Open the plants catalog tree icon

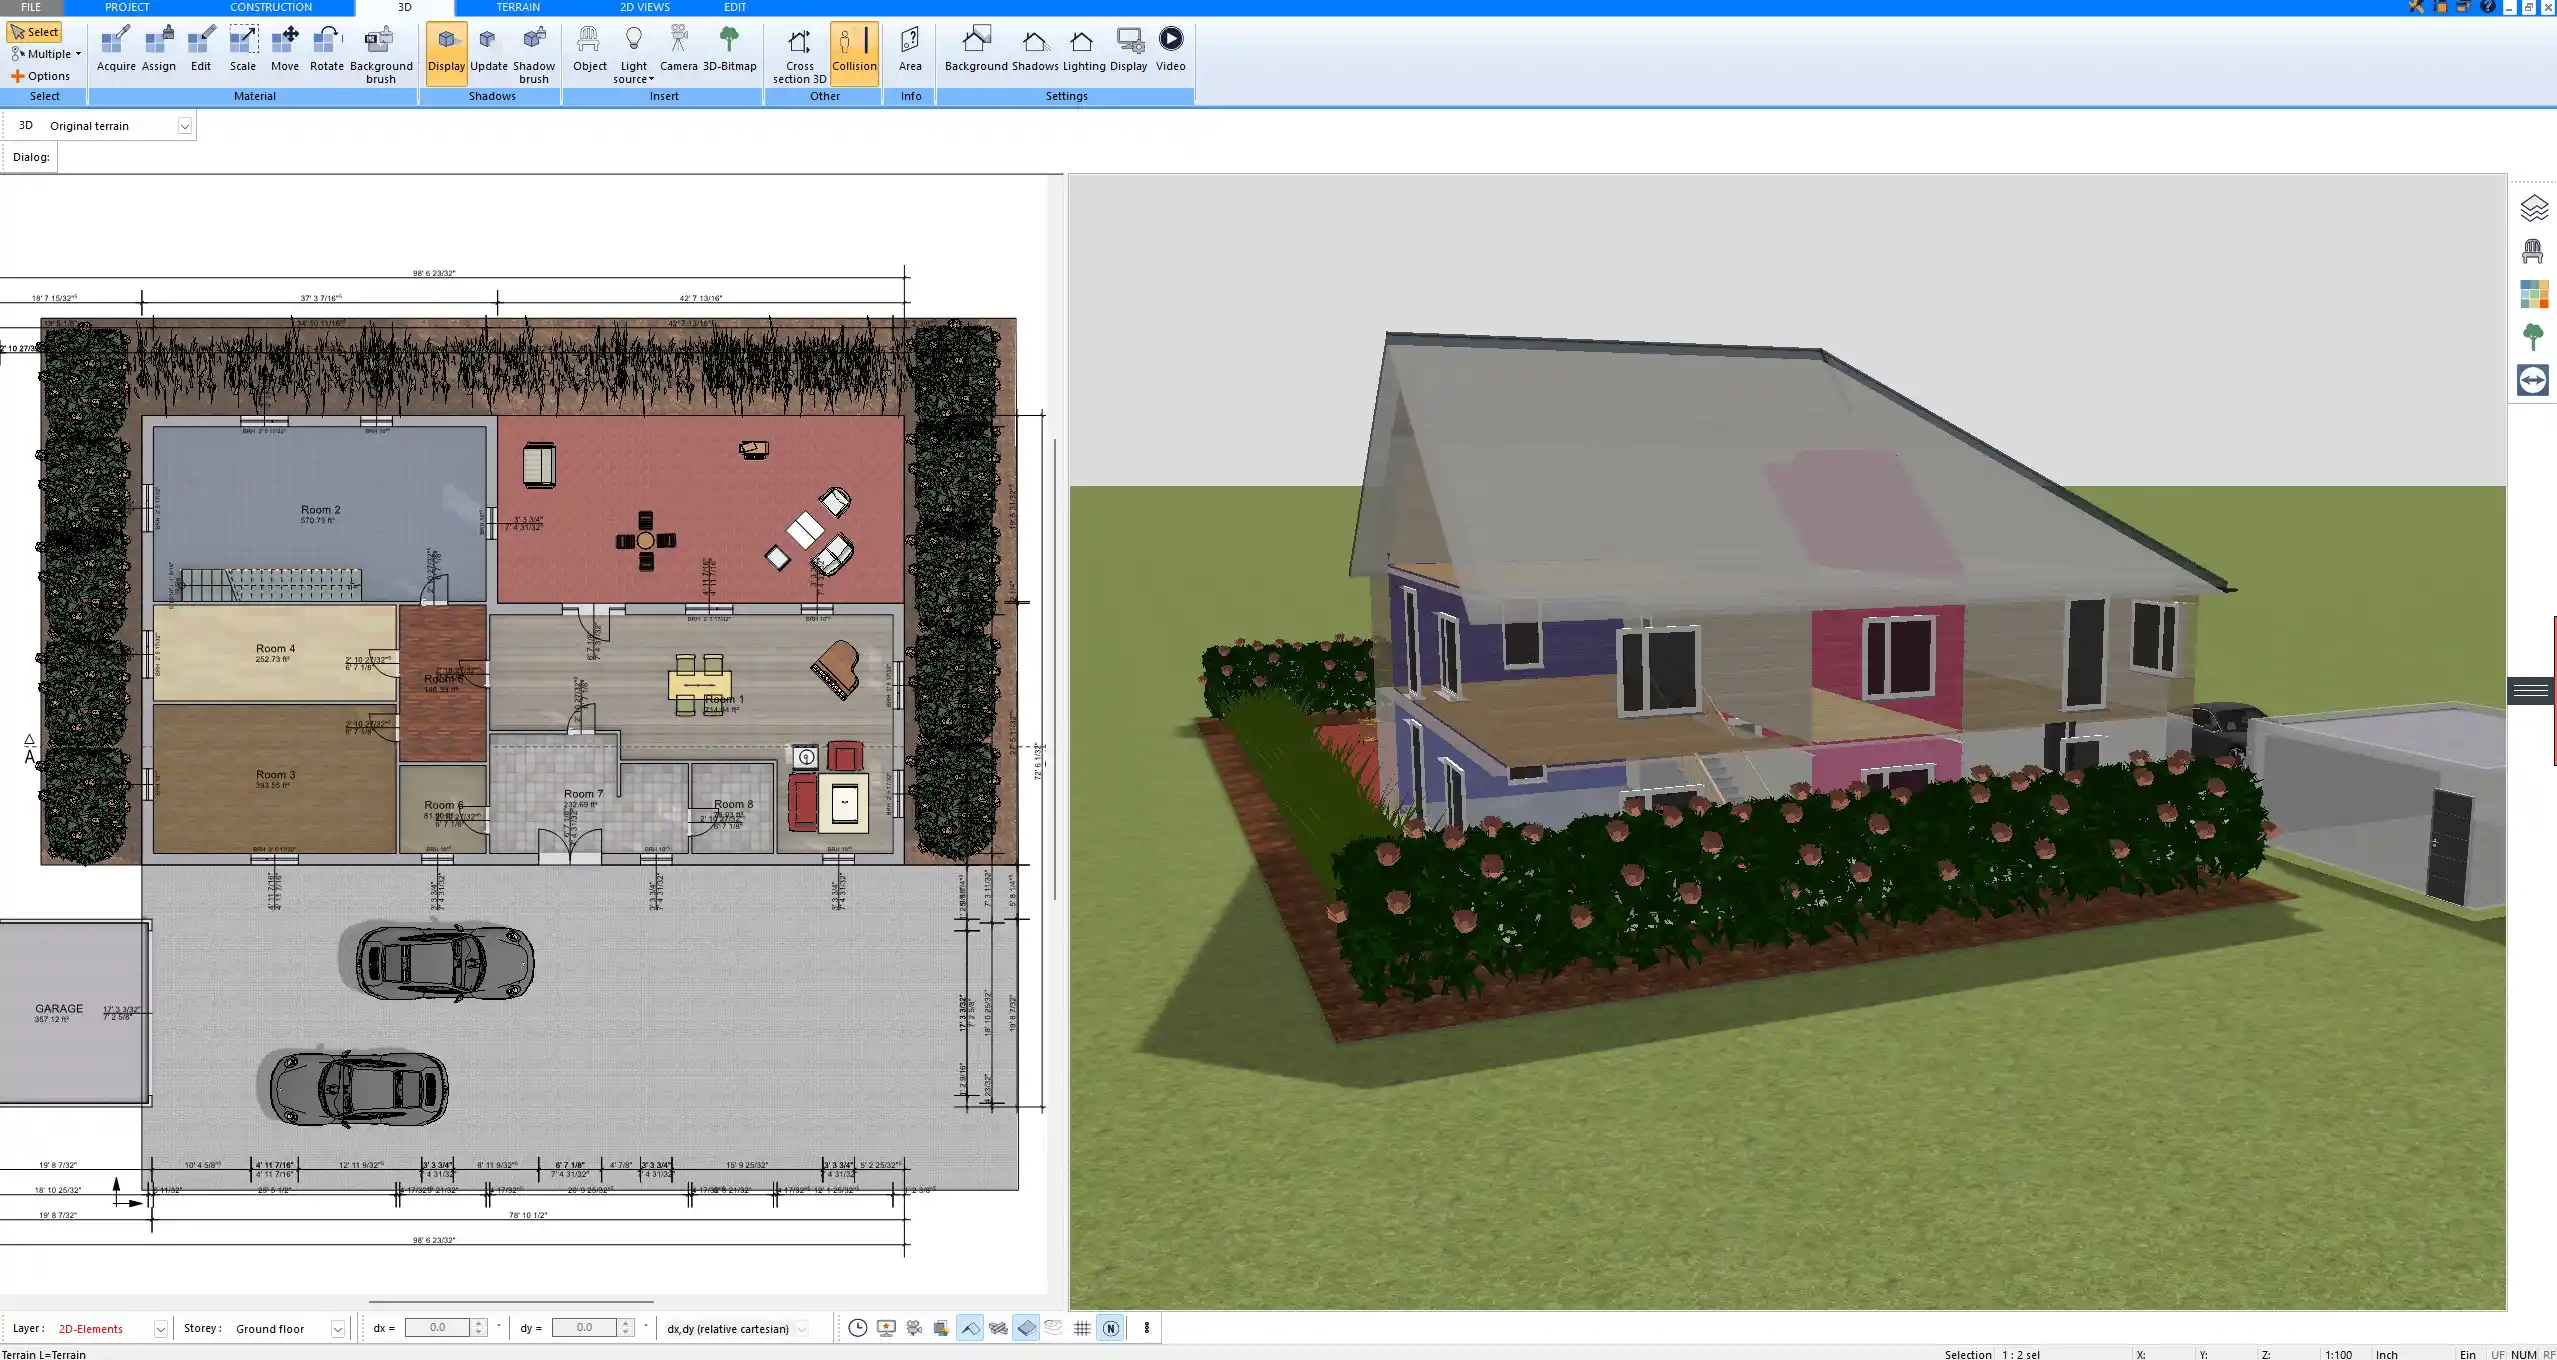pos(2533,337)
